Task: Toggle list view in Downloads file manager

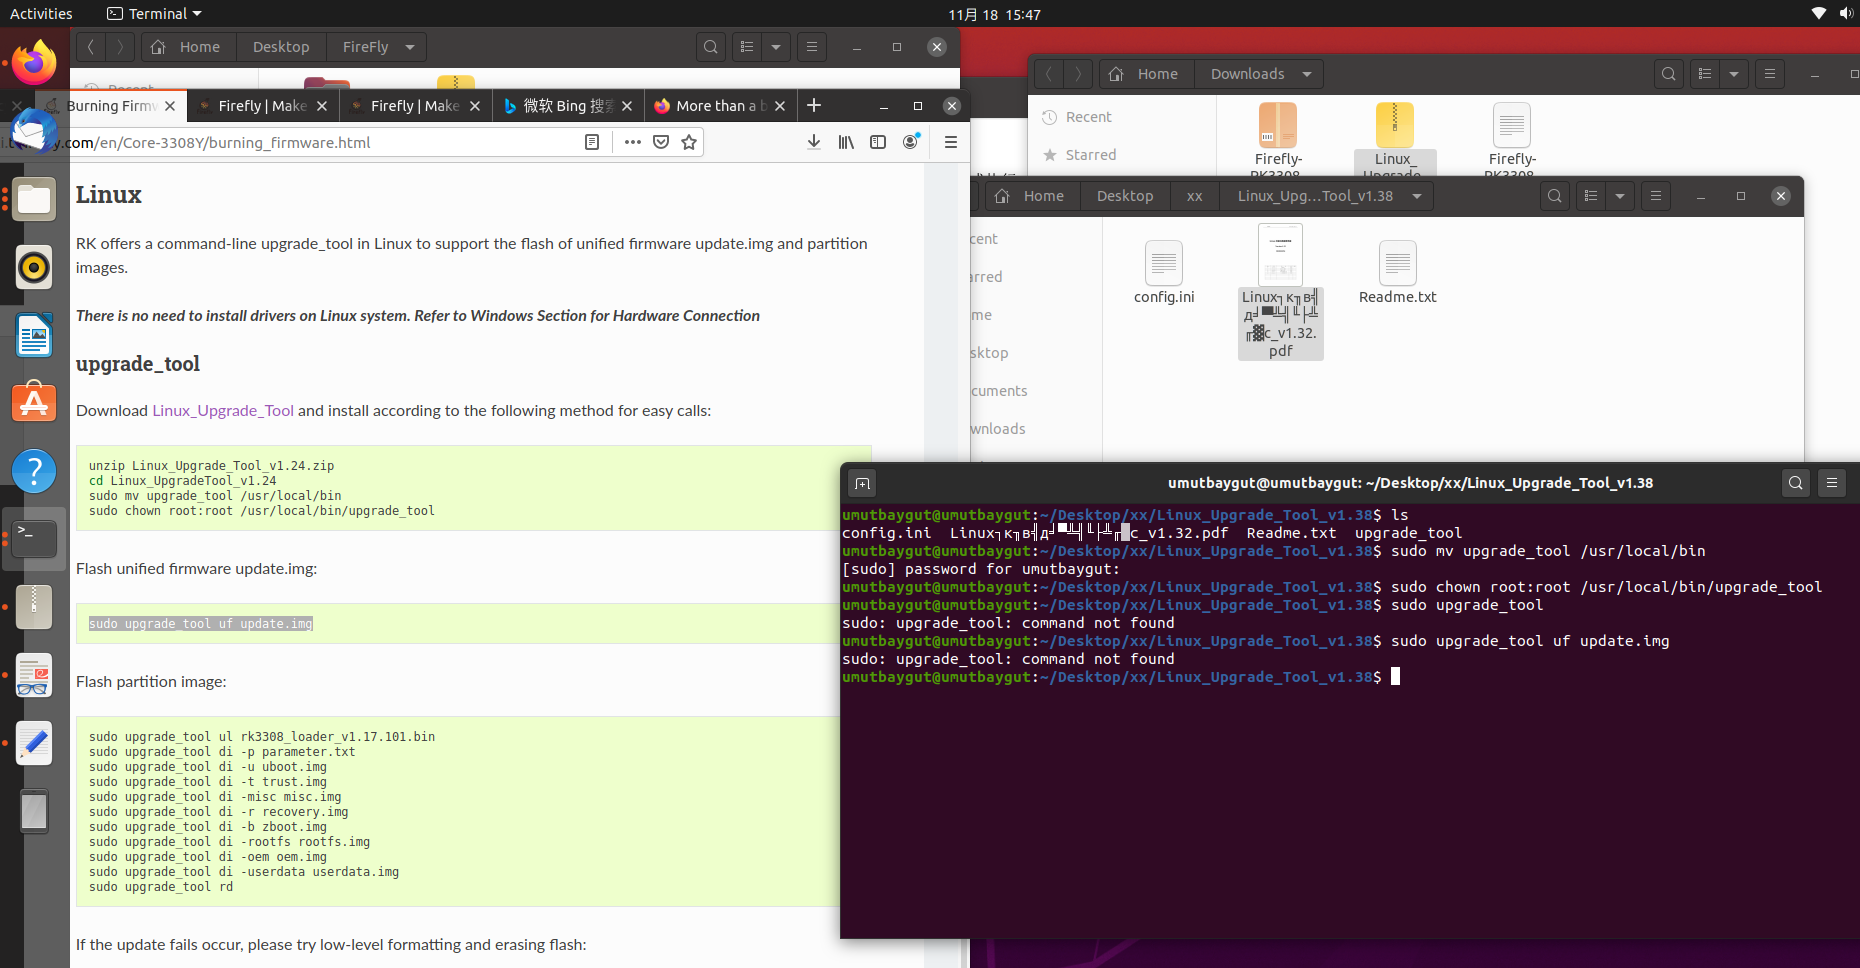Action: [x=1706, y=74]
